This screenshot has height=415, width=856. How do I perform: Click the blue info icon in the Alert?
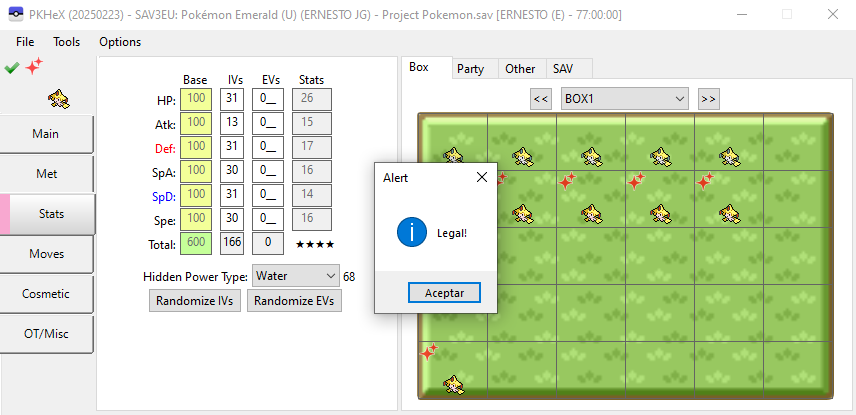pos(412,233)
